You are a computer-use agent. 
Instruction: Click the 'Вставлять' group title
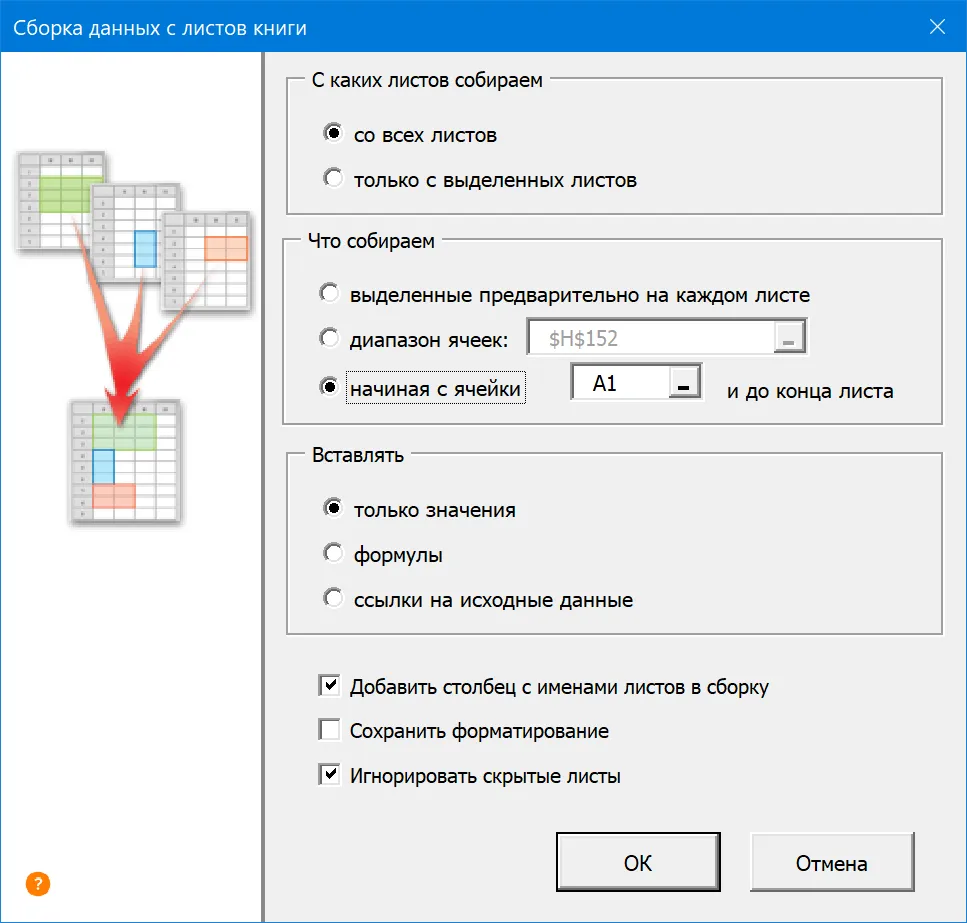pyautogui.click(x=358, y=455)
